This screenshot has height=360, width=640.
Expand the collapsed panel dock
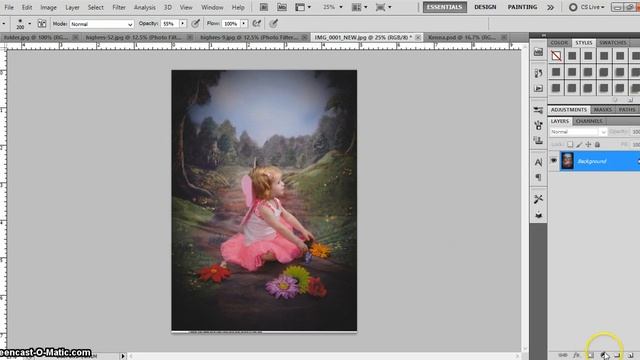pos(544,36)
